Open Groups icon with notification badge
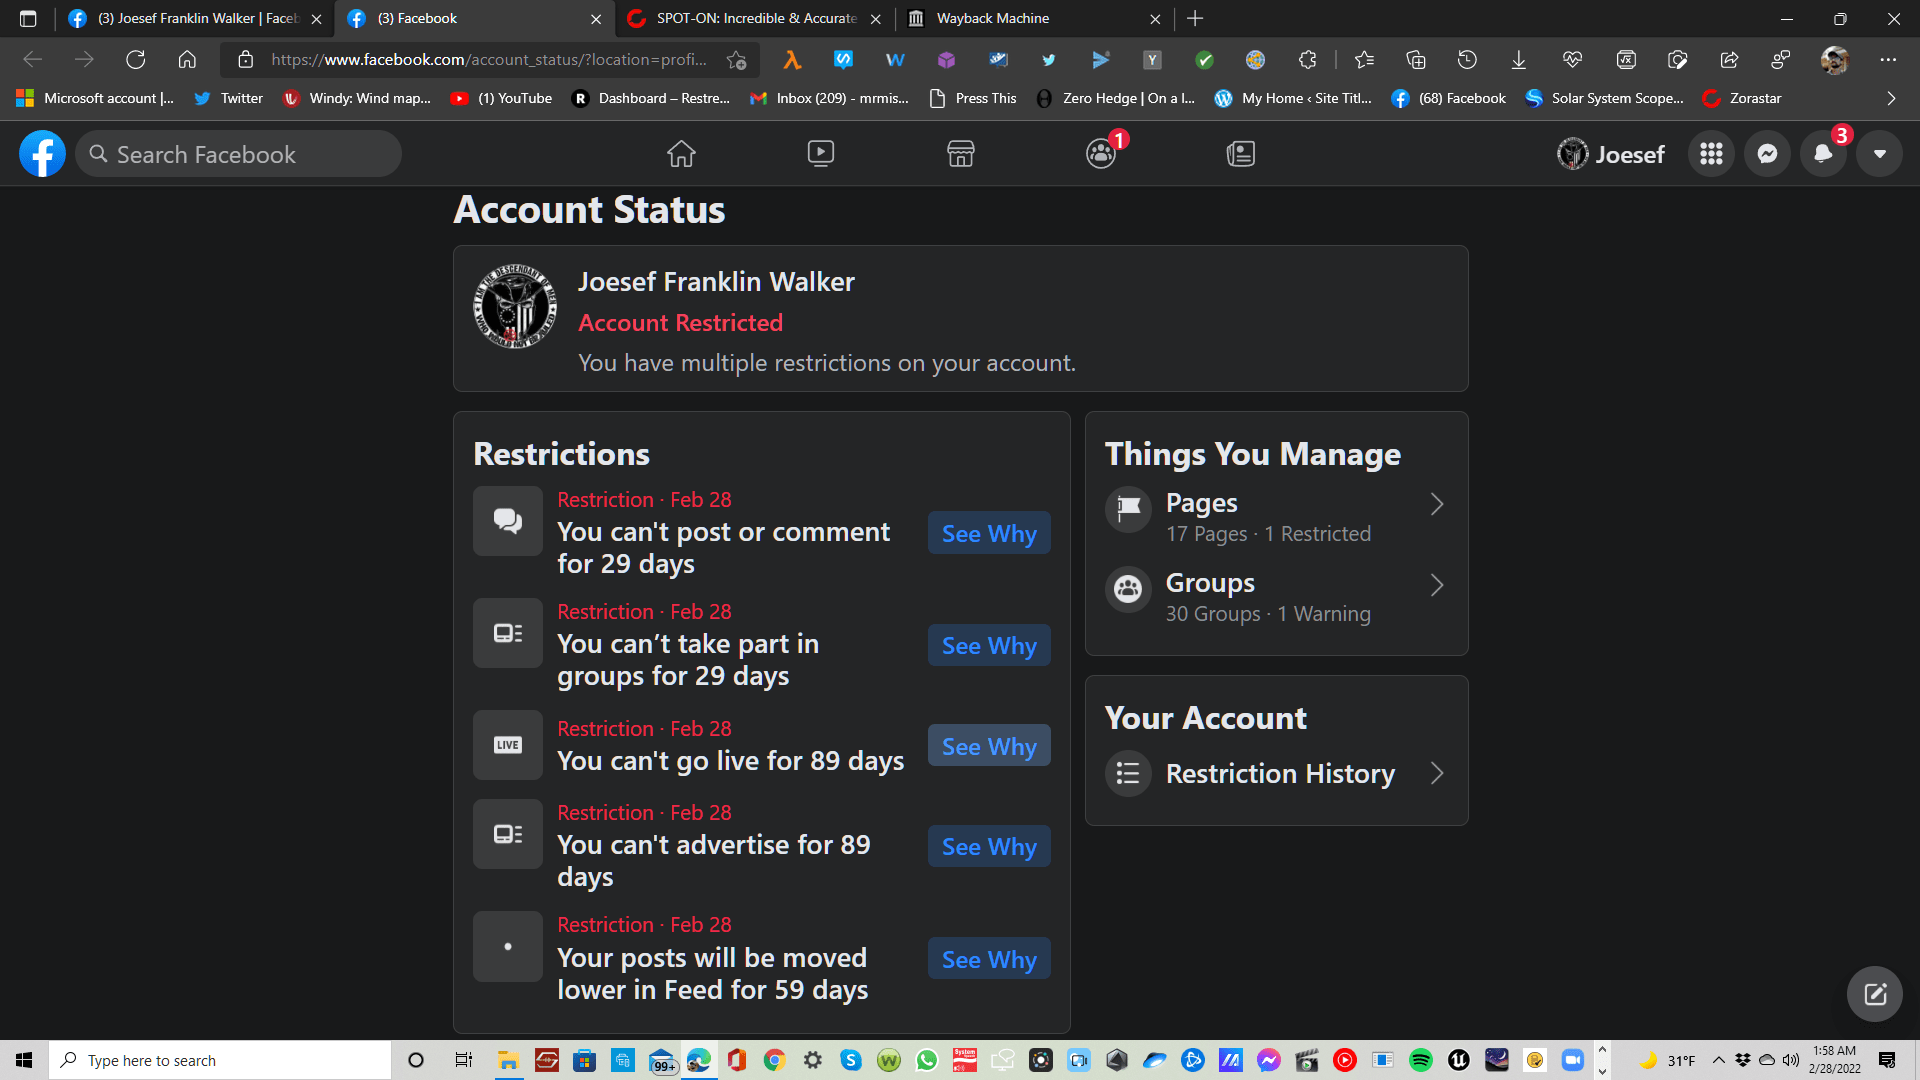This screenshot has height=1080, width=1920. click(1101, 154)
